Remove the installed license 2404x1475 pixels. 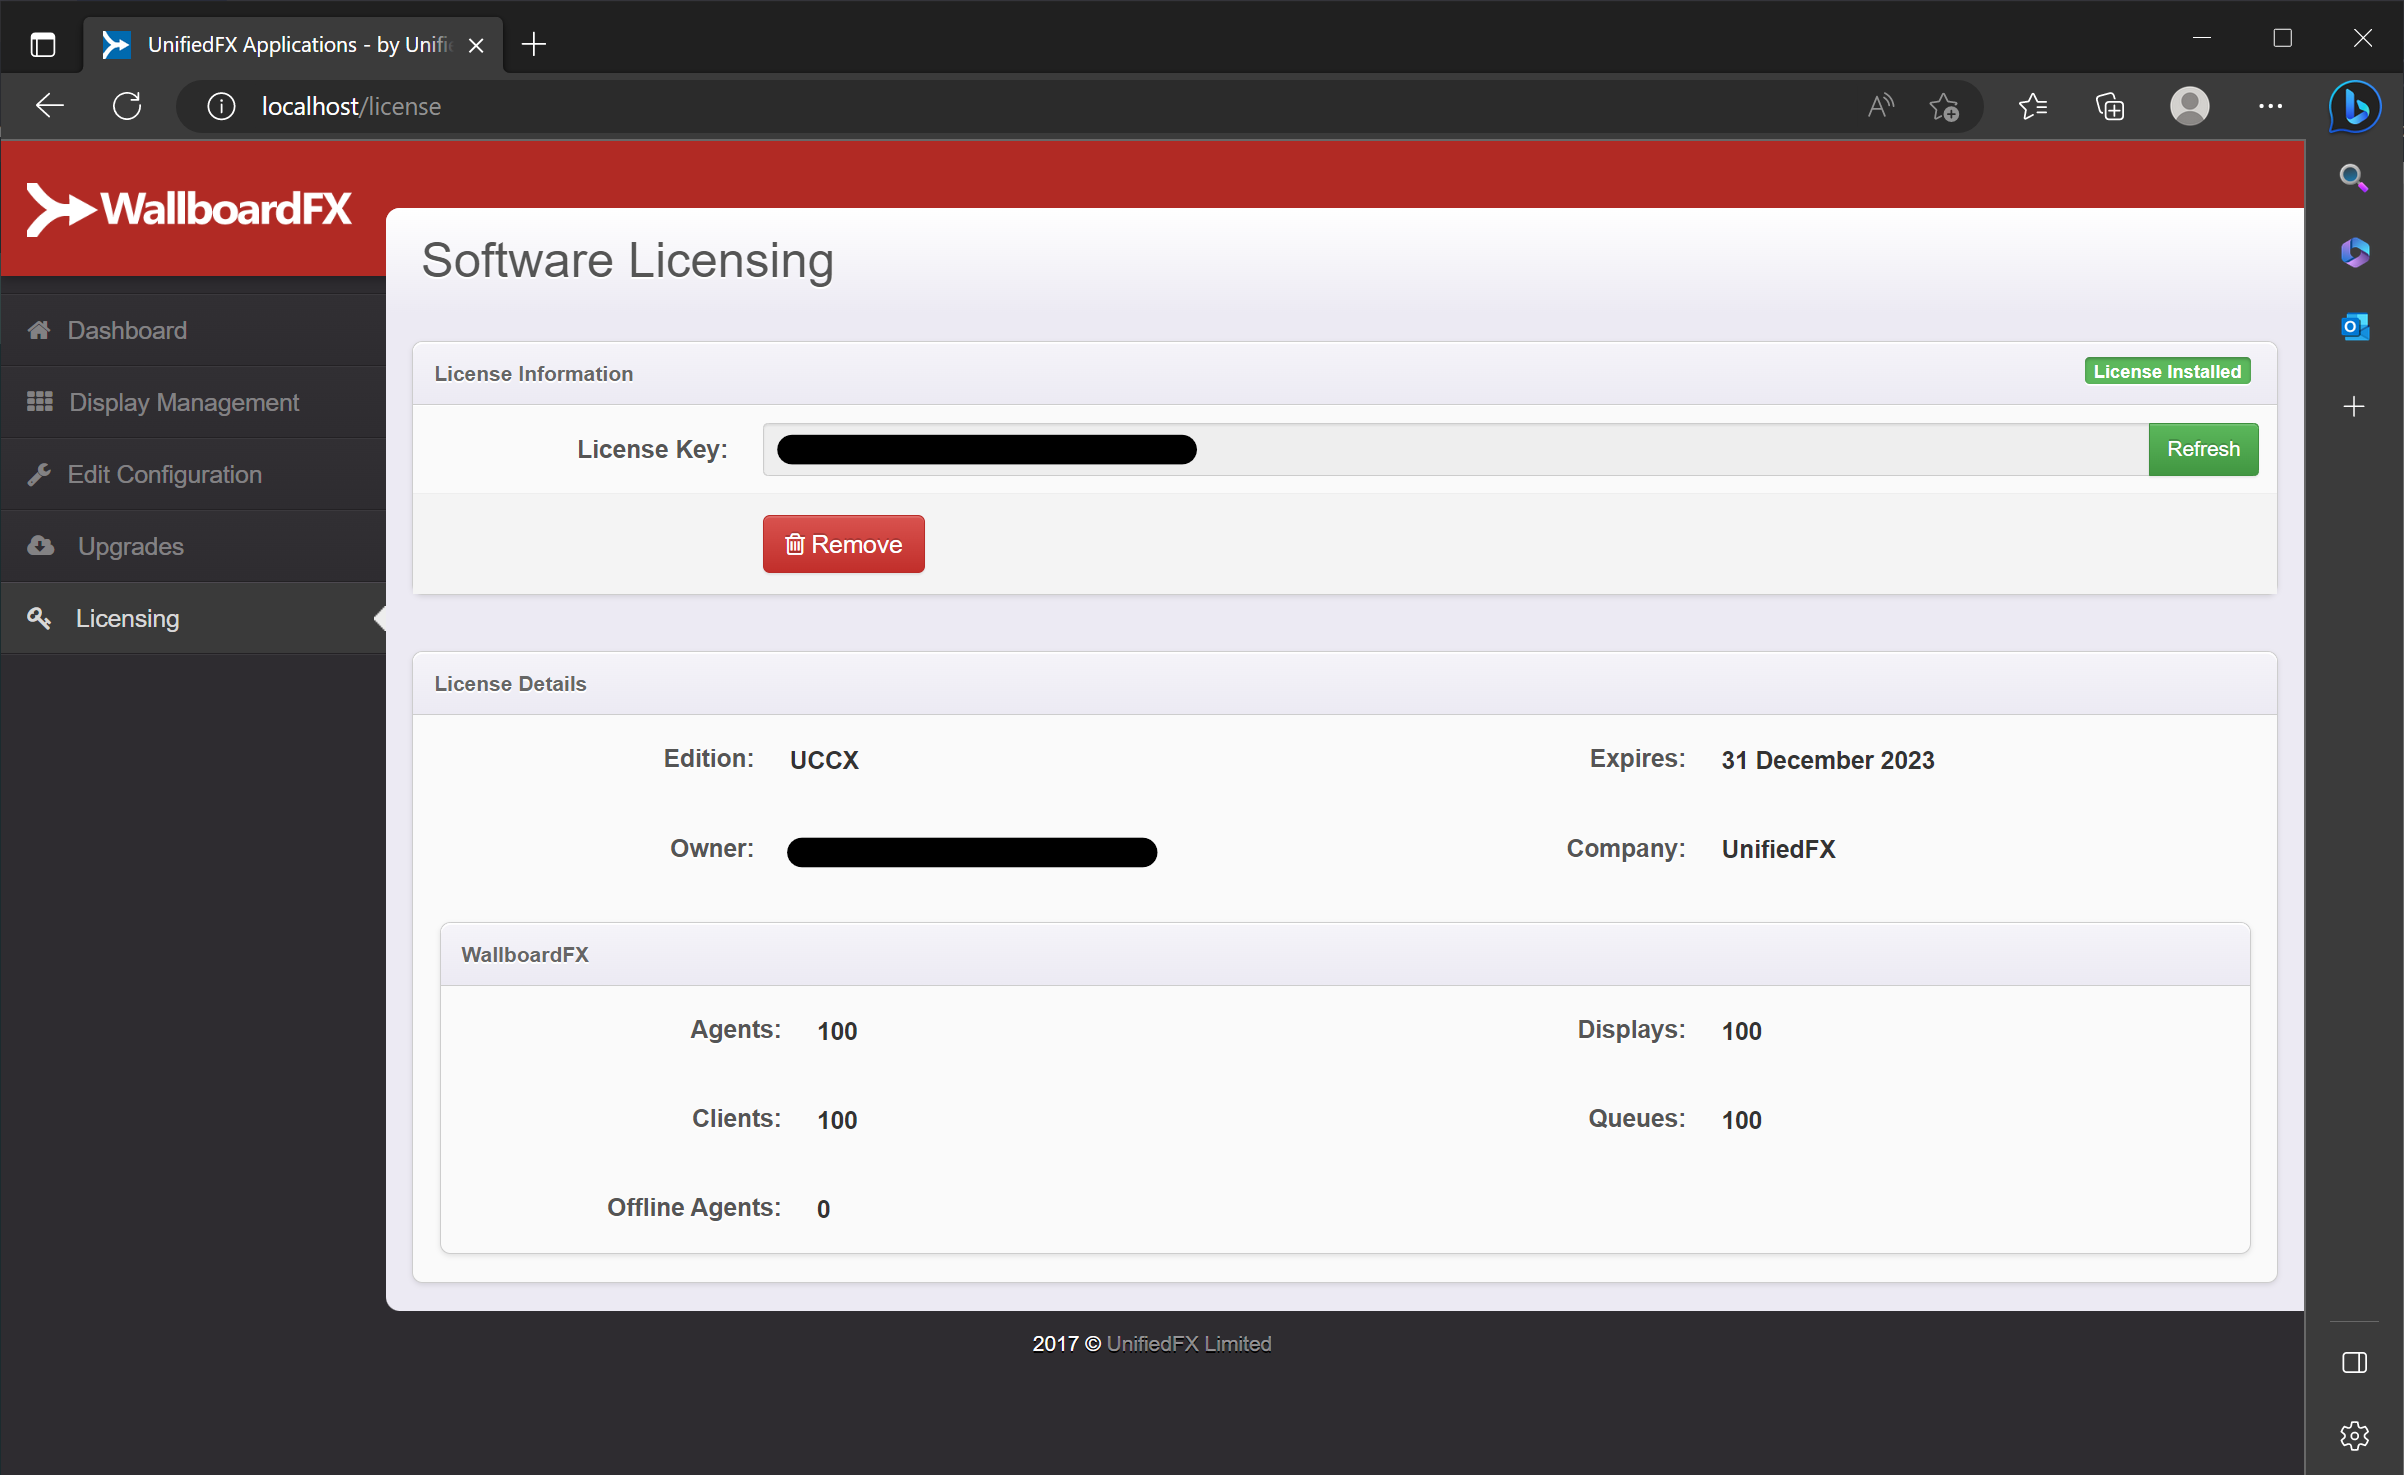pyautogui.click(x=843, y=544)
